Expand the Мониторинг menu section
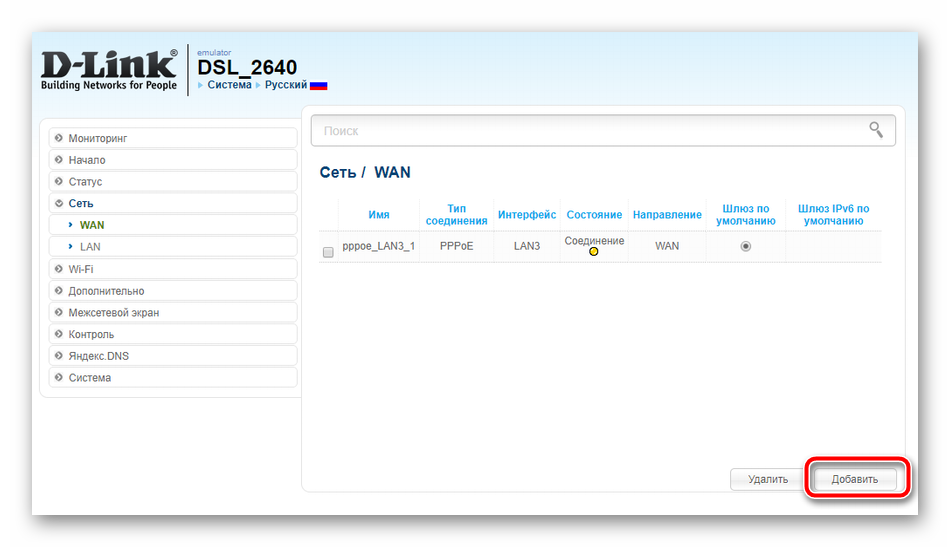 [173, 138]
